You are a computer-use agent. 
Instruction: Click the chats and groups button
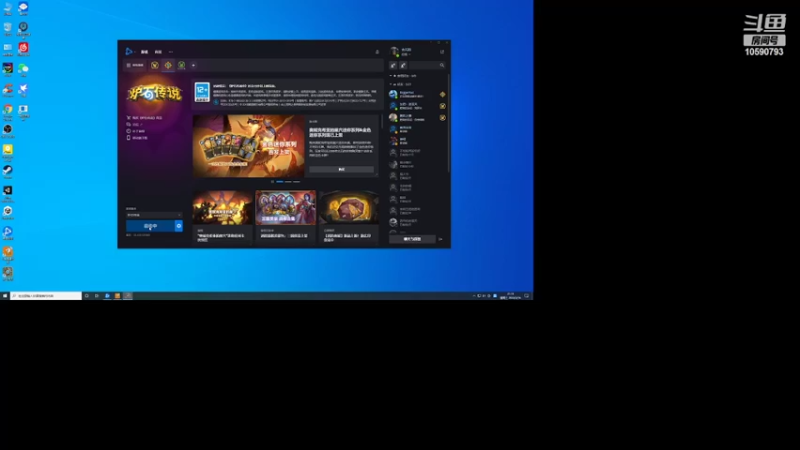tap(412, 239)
